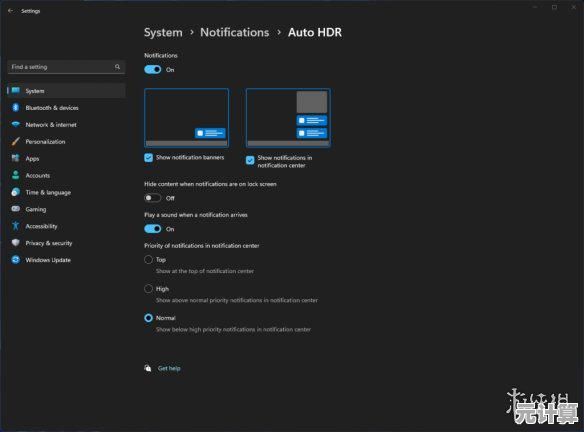This screenshot has width=584, height=432.
Task: Disable play a sound toggle
Action: click(153, 229)
